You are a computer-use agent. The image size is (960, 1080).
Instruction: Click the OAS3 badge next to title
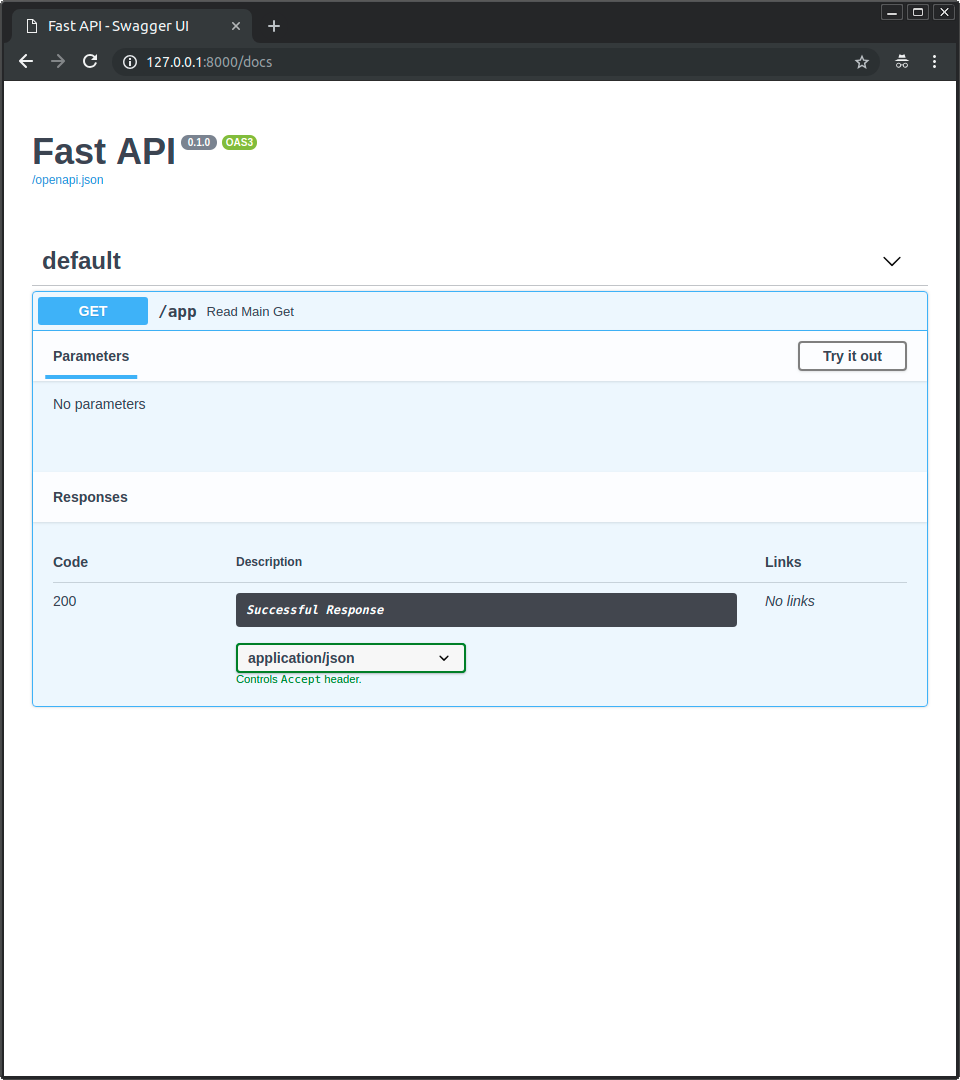[239, 142]
